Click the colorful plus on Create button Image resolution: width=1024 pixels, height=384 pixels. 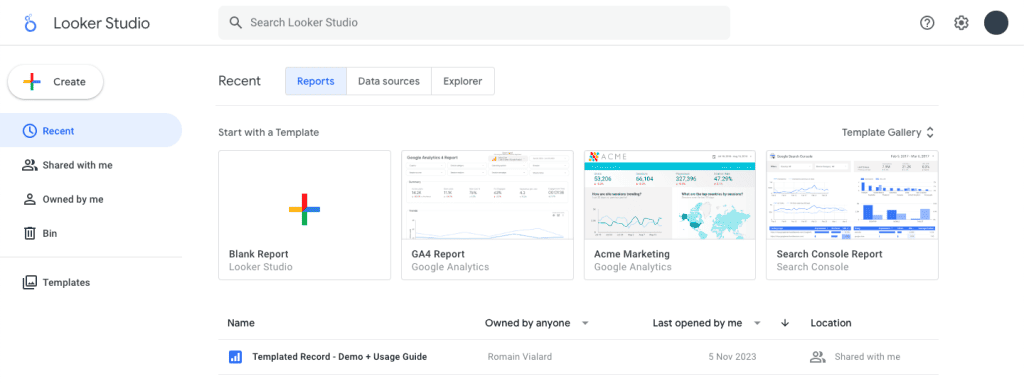(x=32, y=82)
